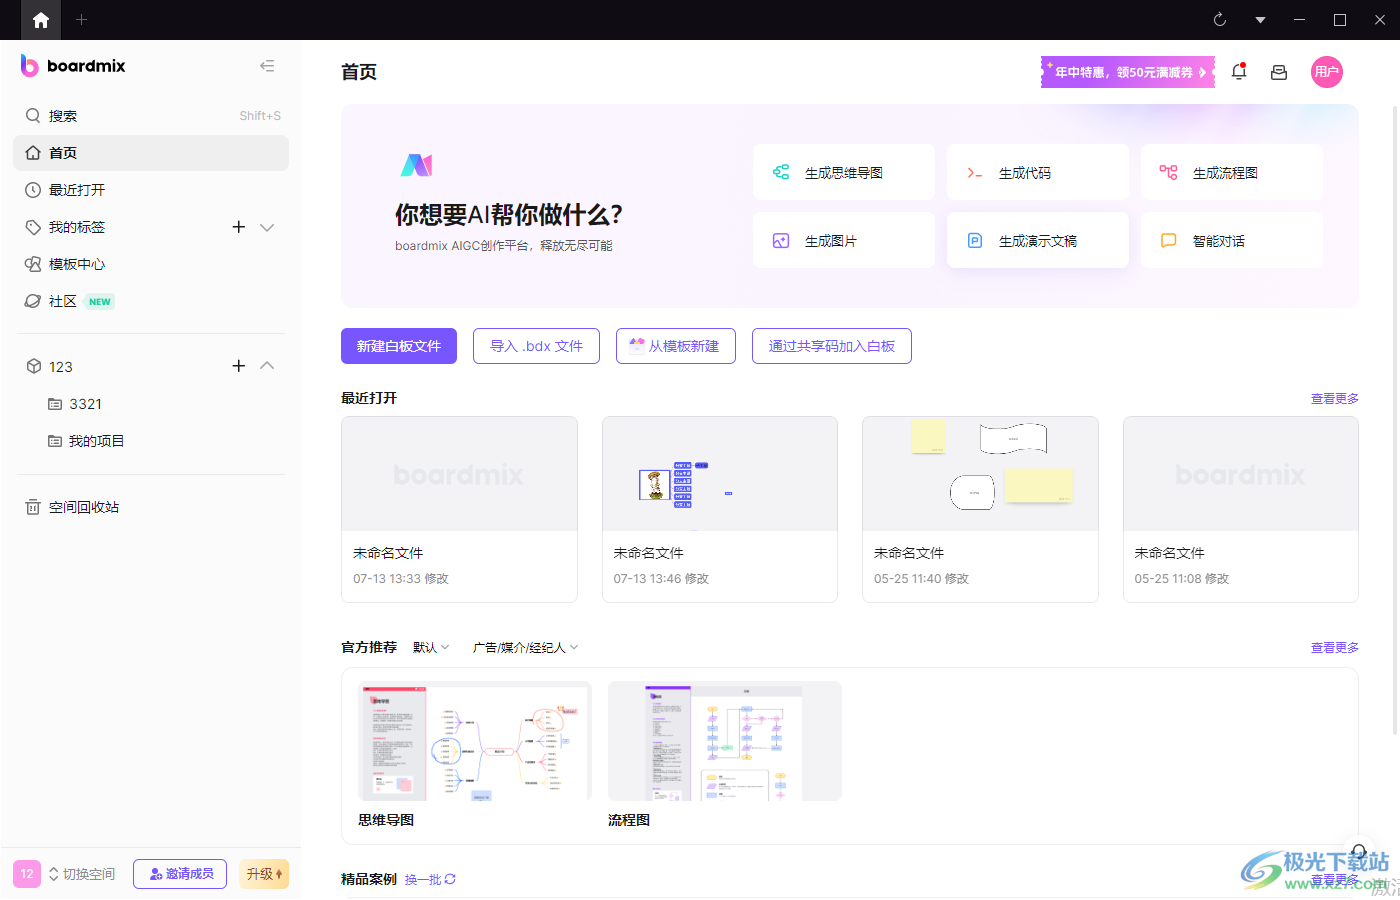Collapse the 123 space chevron

pos(267,366)
